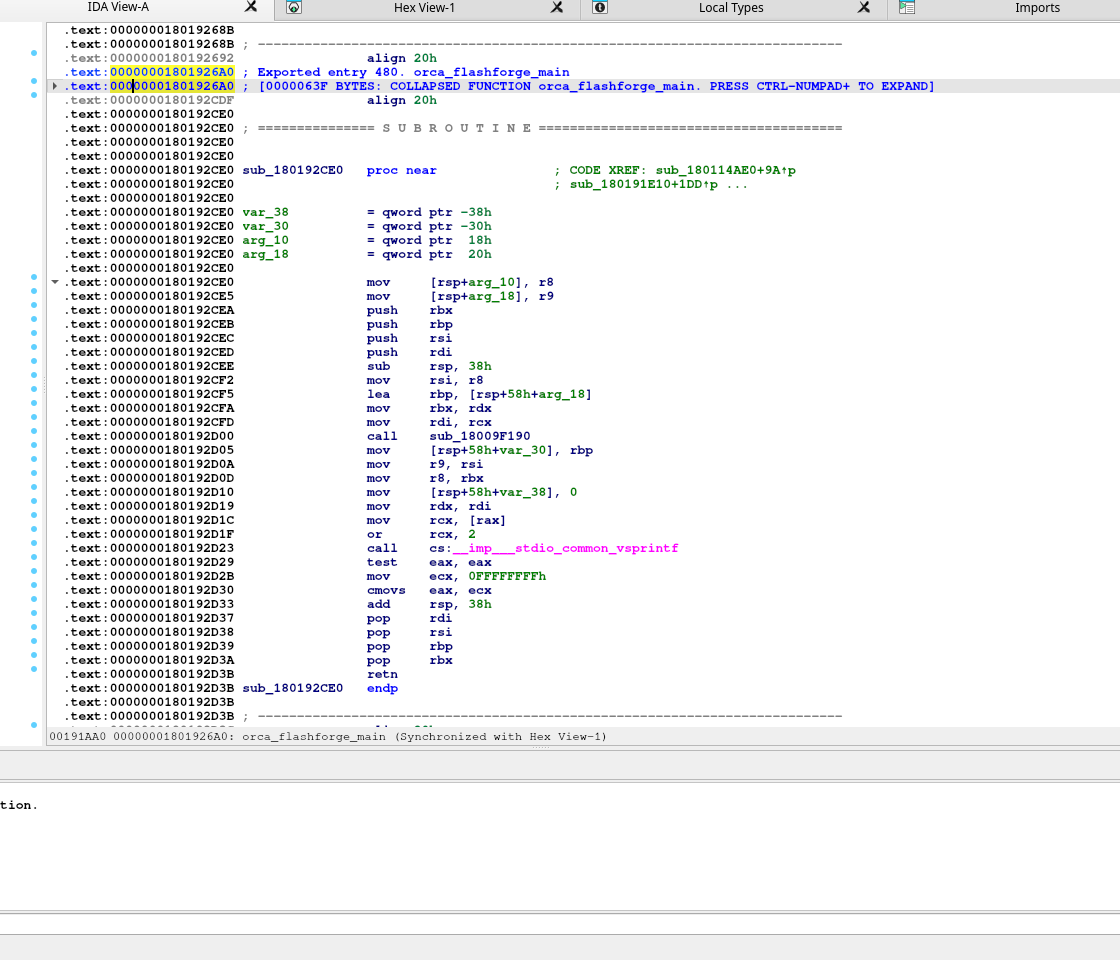This screenshot has height=960, width=1120.
Task: Collapse sub_180192CE0 using its gutter arrow
Action: pyautogui.click(x=55, y=282)
